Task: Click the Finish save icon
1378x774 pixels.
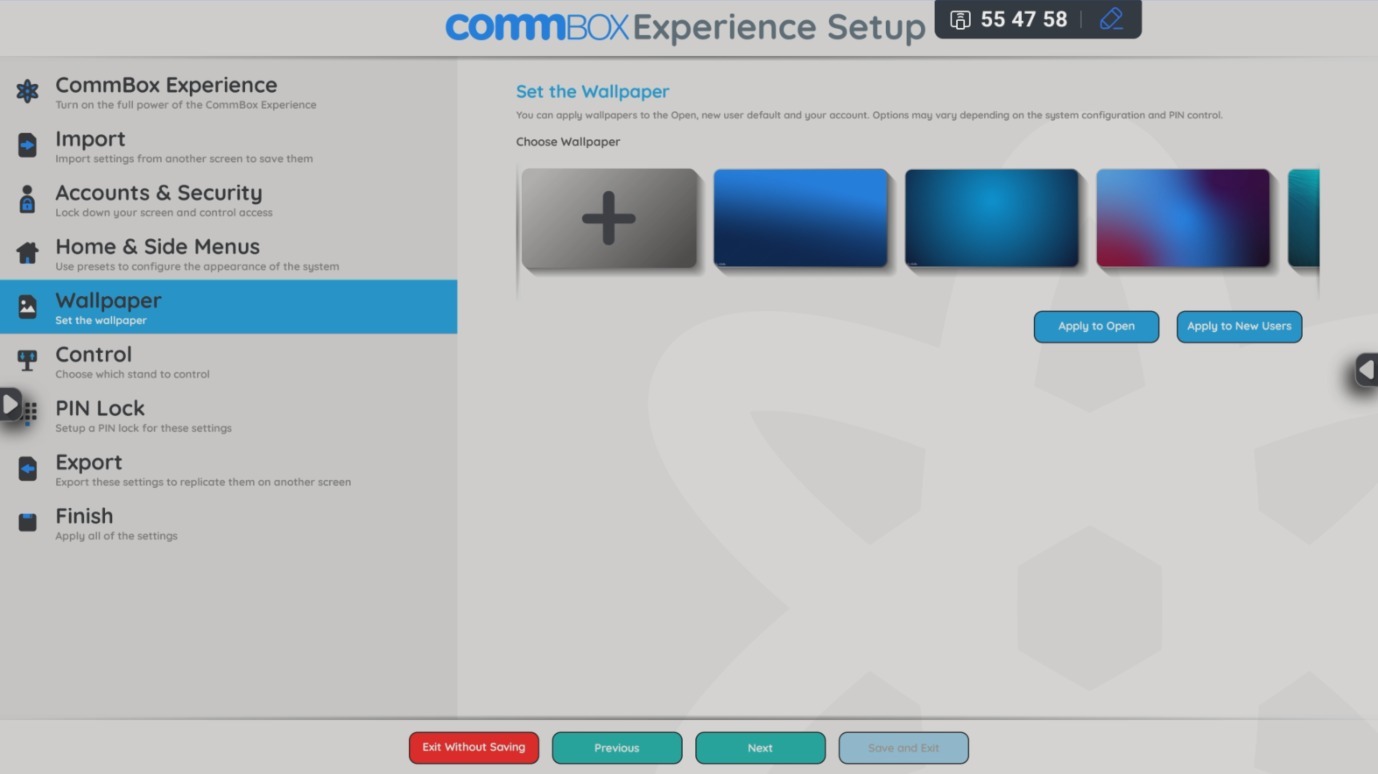Action: click(27, 522)
